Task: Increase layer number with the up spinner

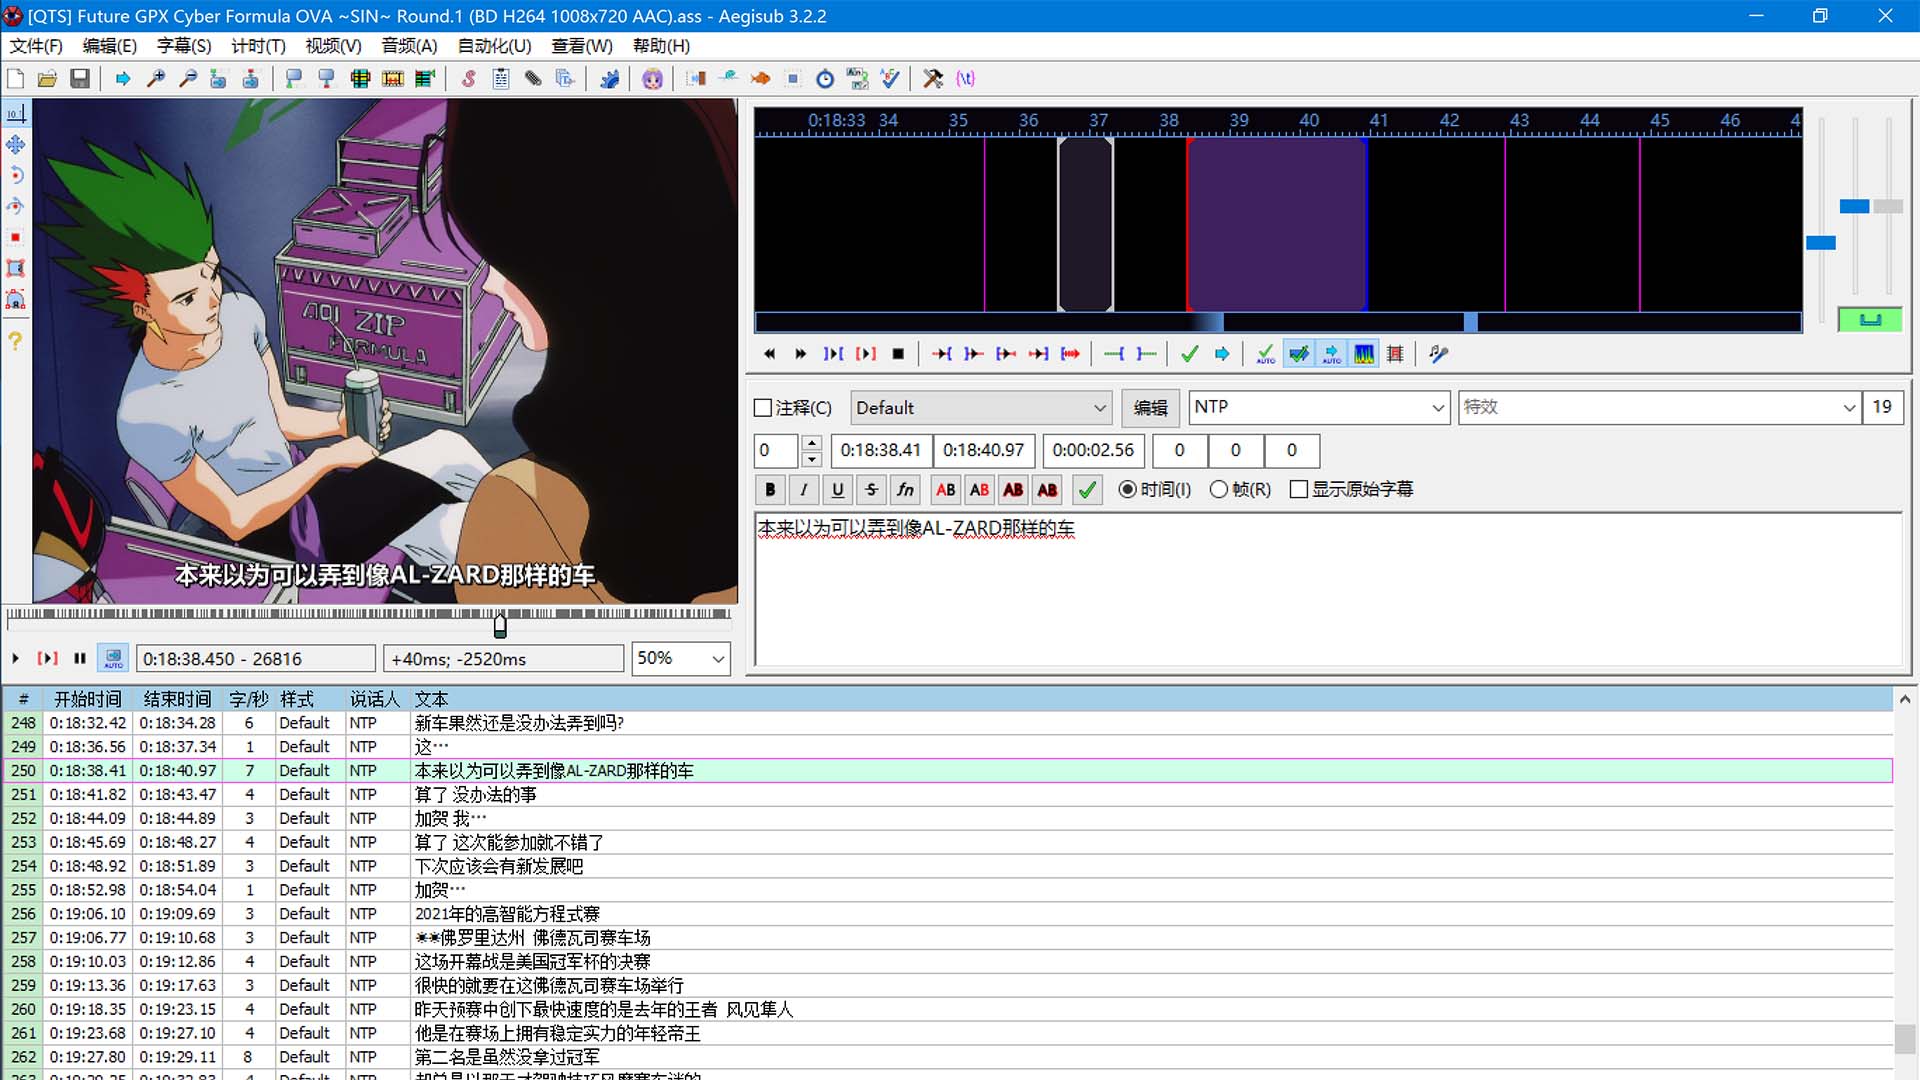Action: [812, 443]
